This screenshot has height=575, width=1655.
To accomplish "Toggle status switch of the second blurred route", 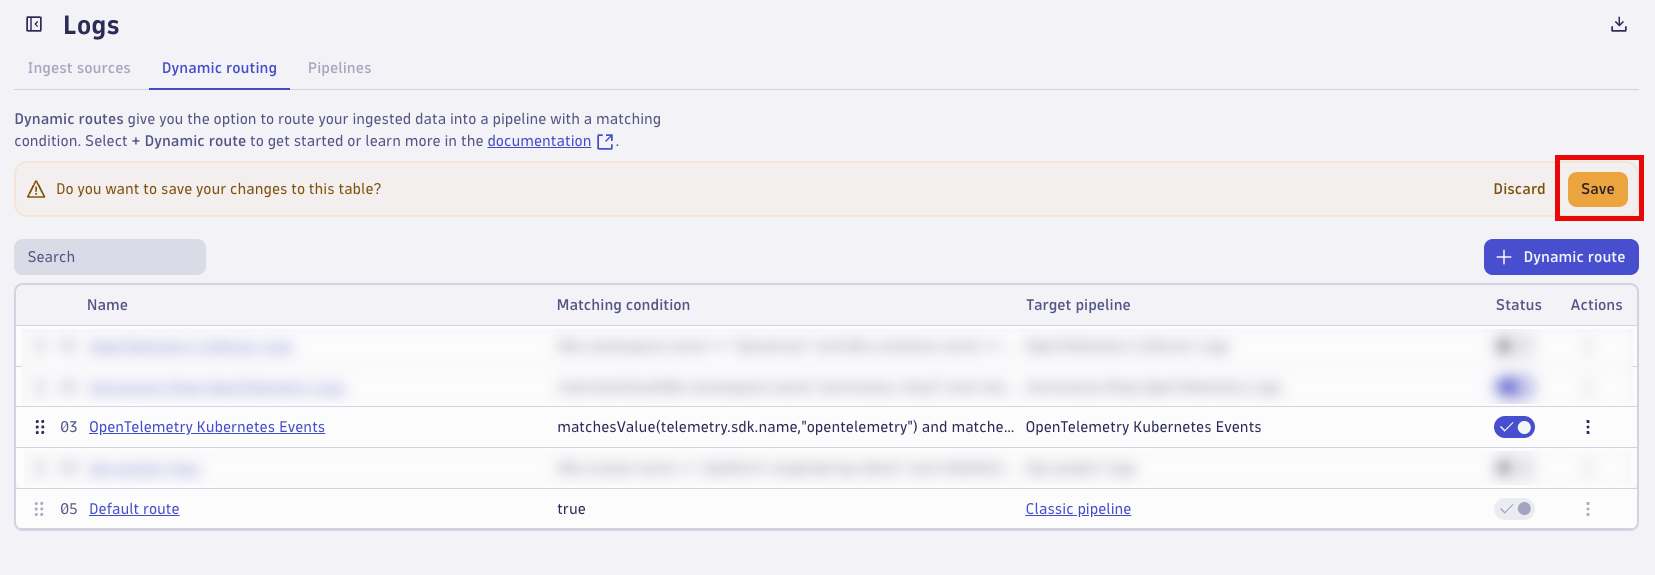I will 1514,386.
